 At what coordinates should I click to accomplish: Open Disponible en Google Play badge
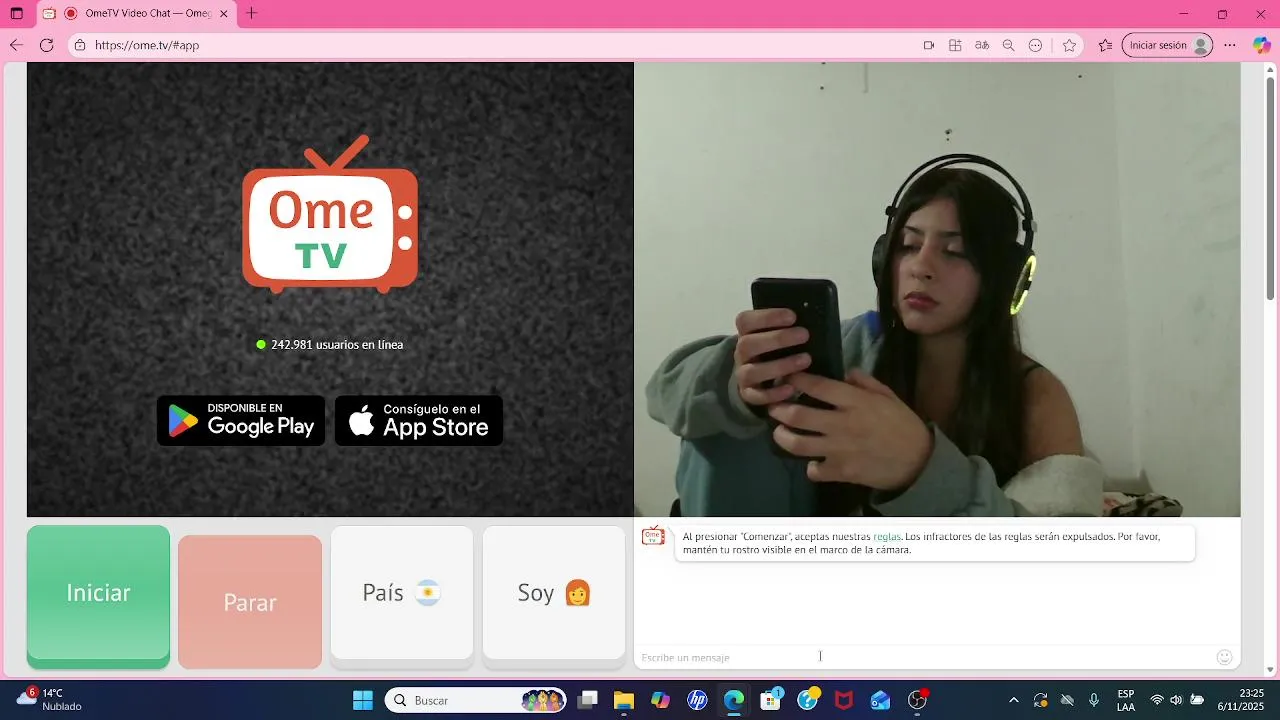point(241,420)
